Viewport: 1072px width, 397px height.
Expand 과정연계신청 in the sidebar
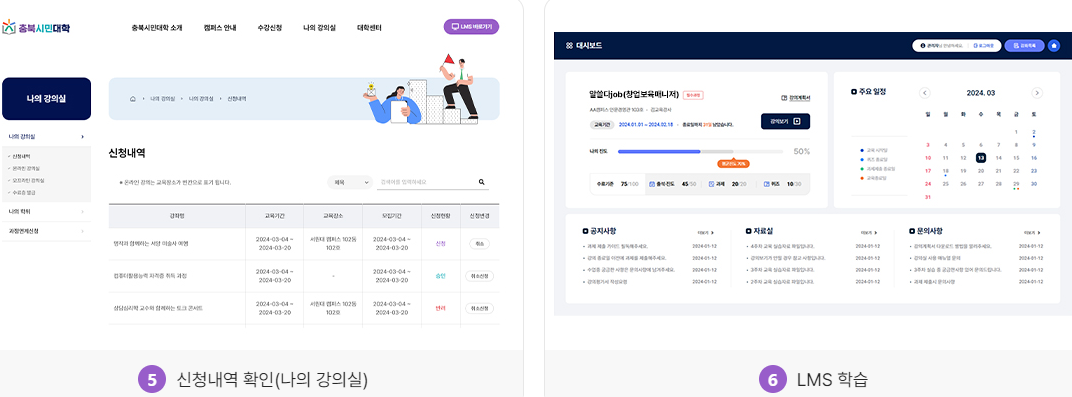[x=46, y=231]
